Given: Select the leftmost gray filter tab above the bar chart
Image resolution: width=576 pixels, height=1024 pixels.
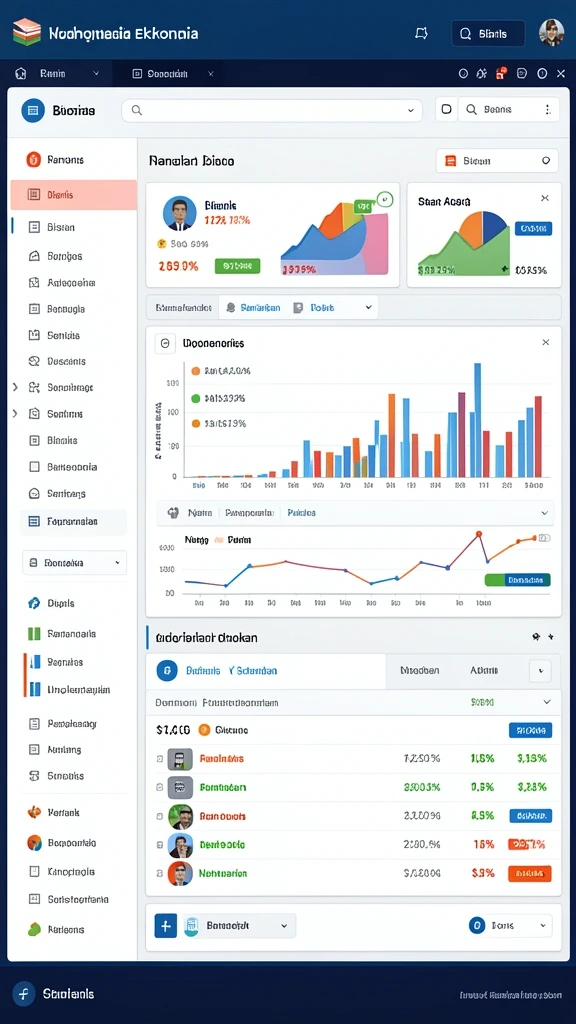Looking at the screenshot, I should [183, 307].
